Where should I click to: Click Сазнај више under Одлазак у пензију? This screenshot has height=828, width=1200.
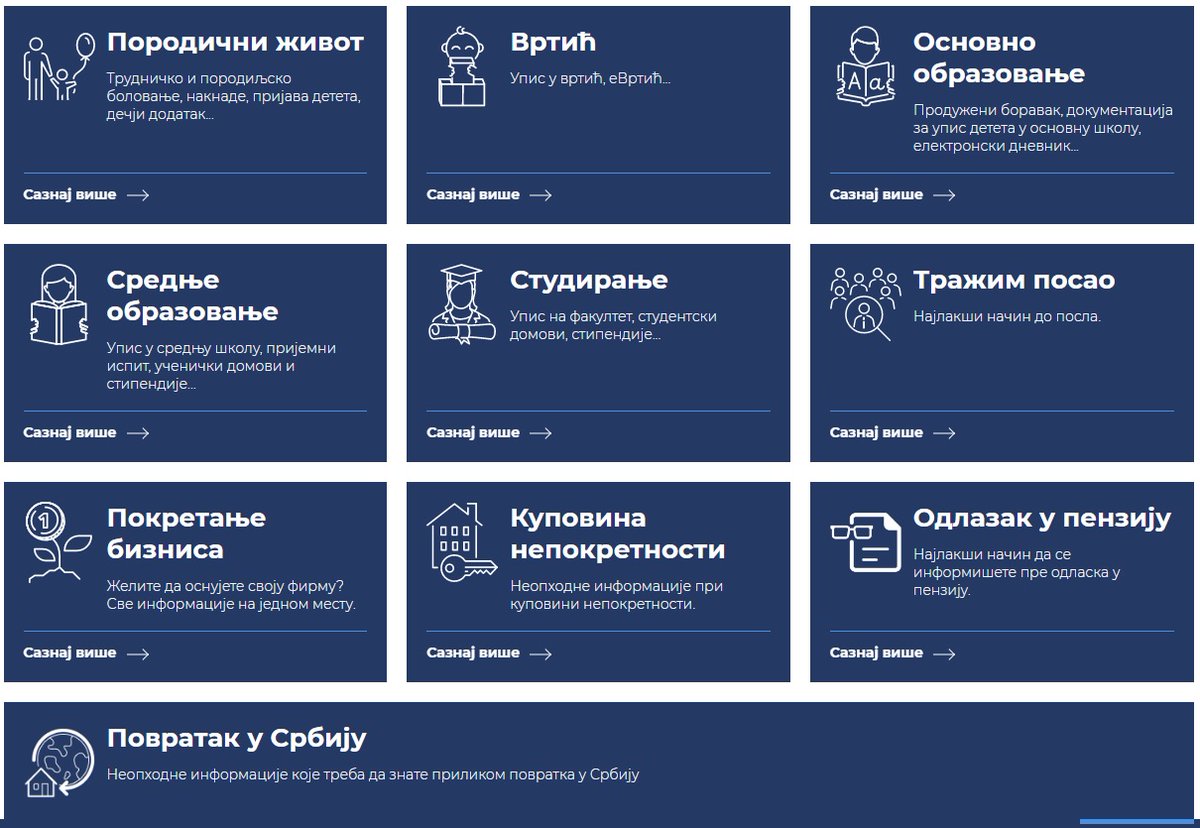tap(877, 654)
